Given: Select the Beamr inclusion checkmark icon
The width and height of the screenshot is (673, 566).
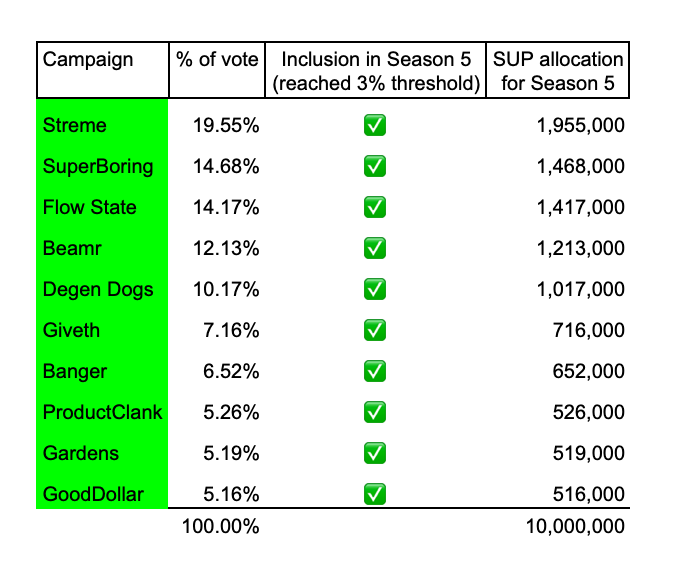Looking at the screenshot, I should coord(375,248).
